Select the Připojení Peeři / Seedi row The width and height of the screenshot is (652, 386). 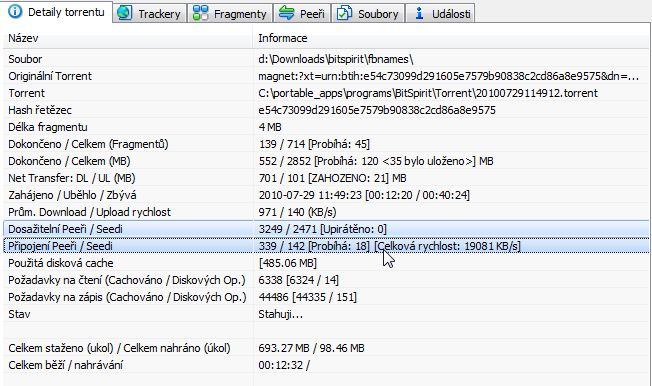tap(326, 246)
